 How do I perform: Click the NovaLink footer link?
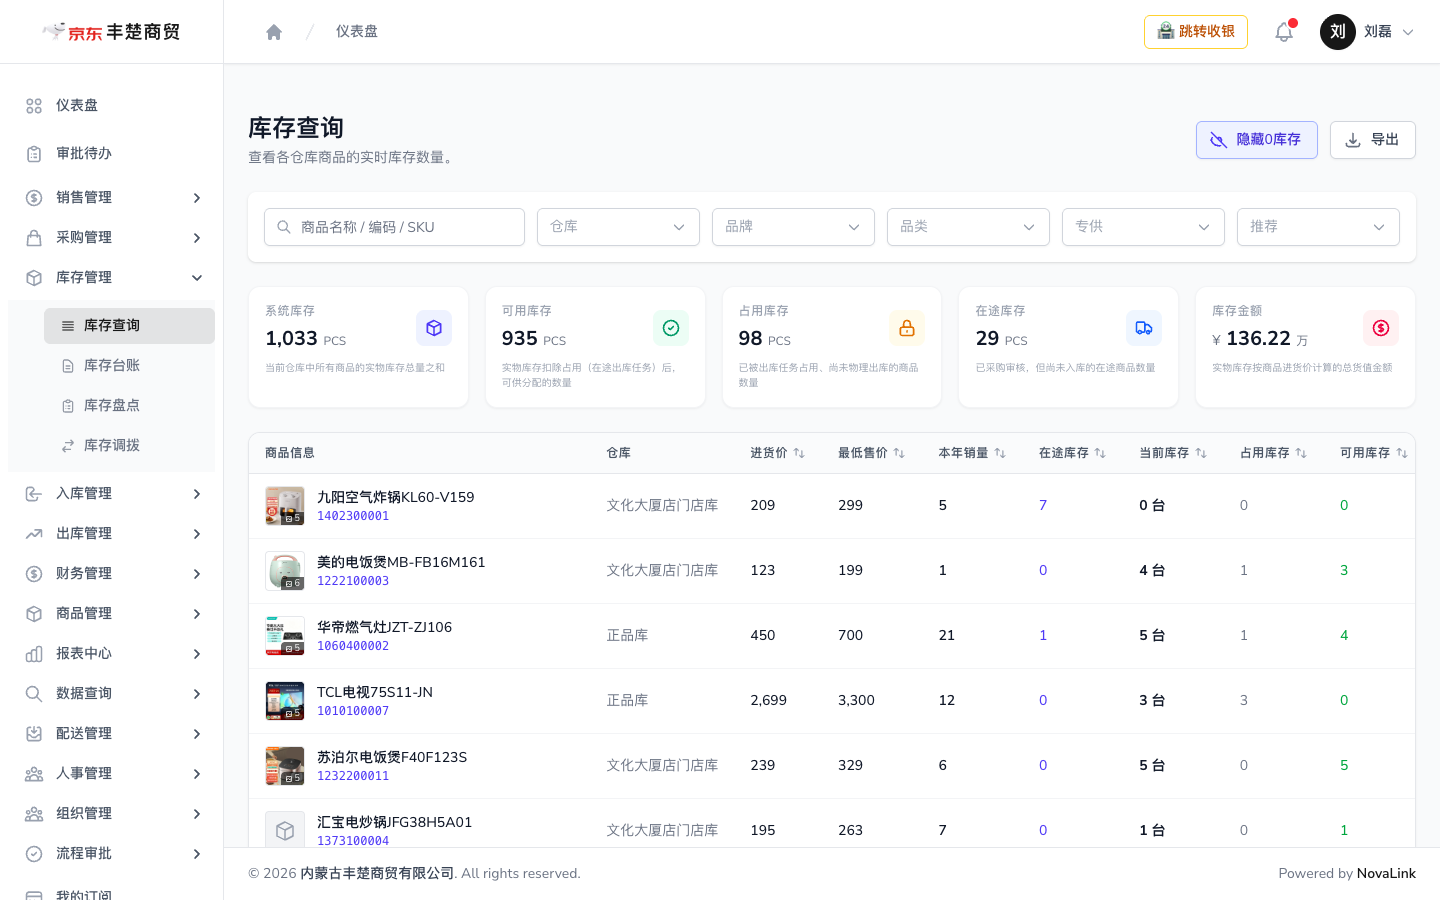1386,874
